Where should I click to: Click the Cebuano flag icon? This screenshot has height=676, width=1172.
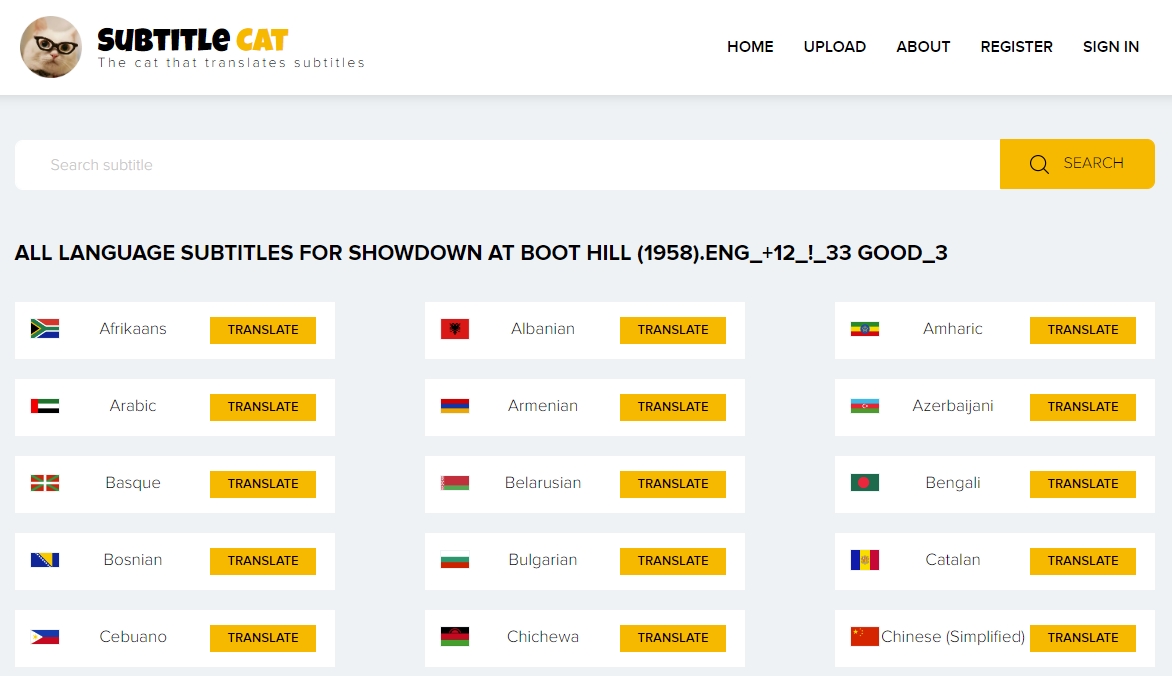(x=45, y=637)
